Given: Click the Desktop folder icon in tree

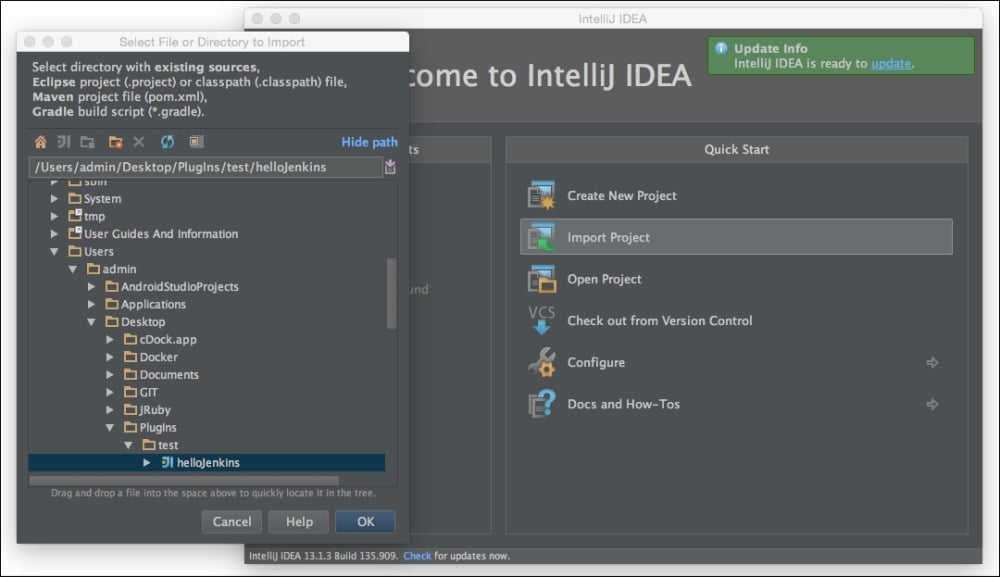Looking at the screenshot, I should [x=112, y=321].
